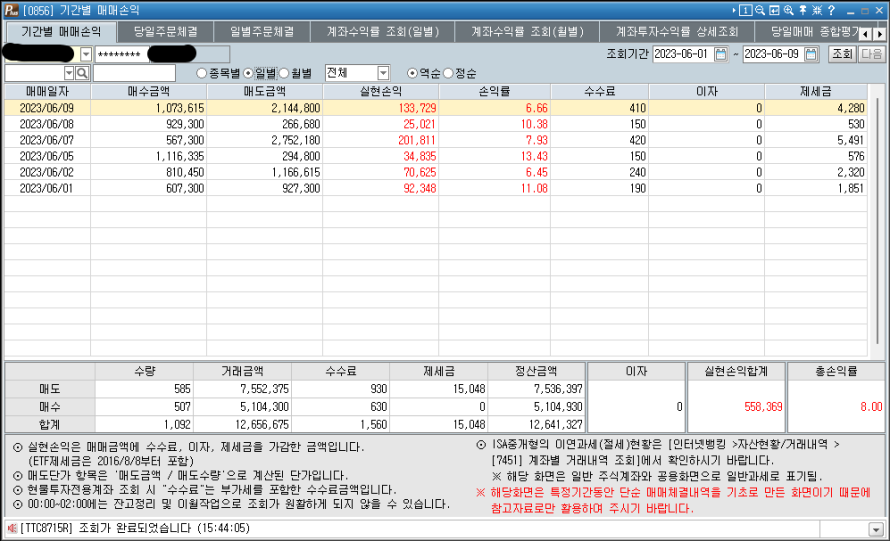Select the 월별 radio button
This screenshot has height=541, width=890.
coord(284,73)
